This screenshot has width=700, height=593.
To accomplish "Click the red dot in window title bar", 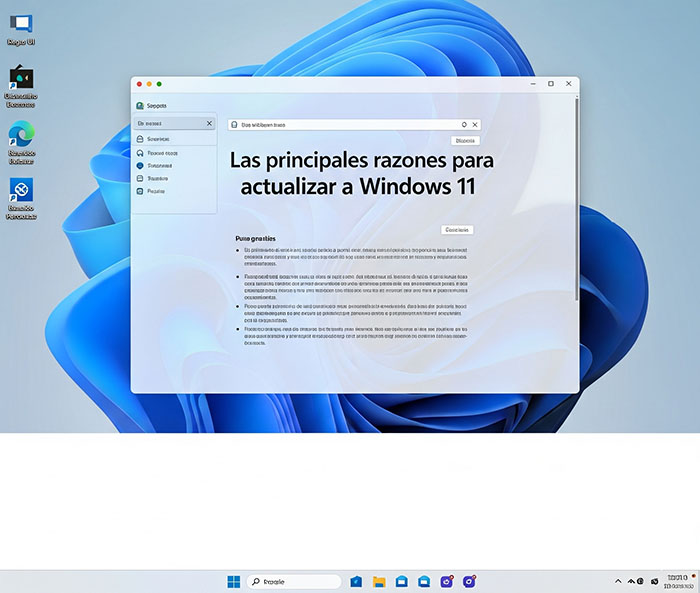I will (139, 84).
